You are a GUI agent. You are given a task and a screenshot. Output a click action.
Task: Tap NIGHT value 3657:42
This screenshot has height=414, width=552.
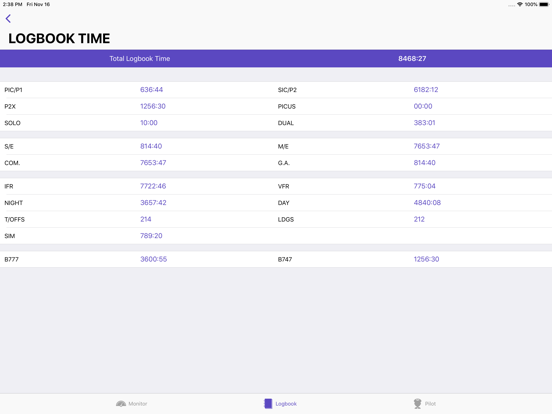[x=153, y=203]
